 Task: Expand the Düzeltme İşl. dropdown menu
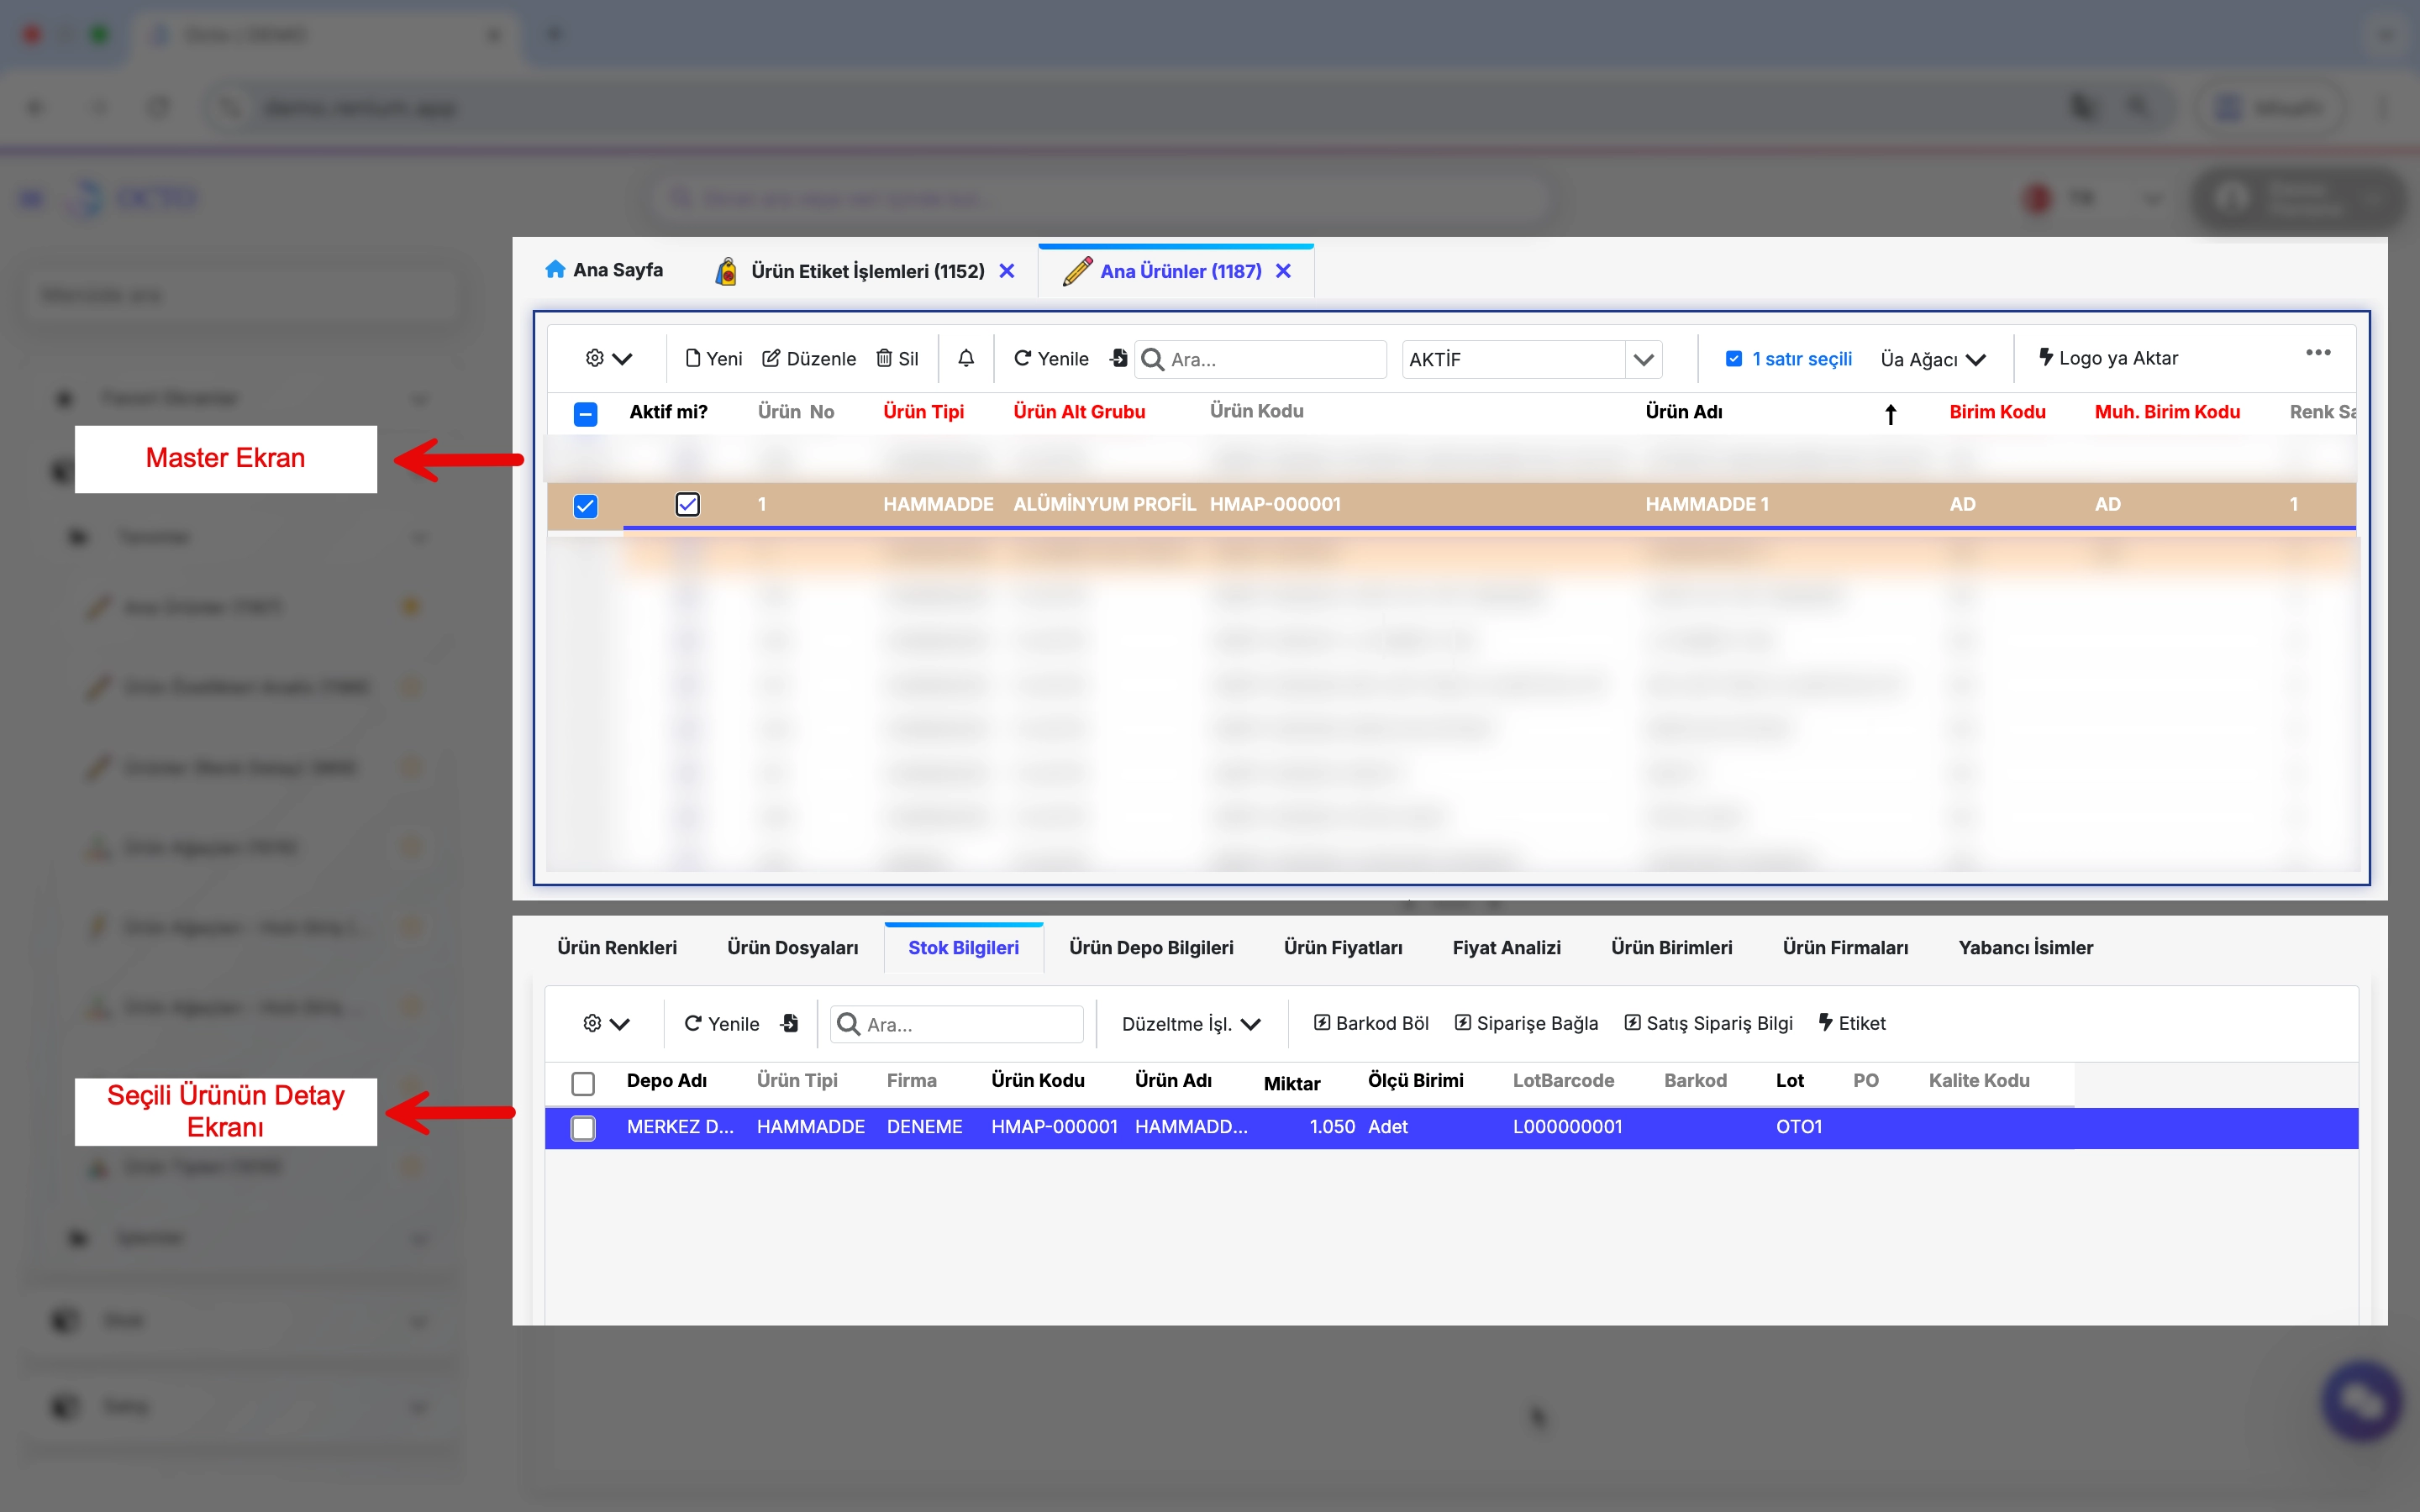coord(1190,1023)
